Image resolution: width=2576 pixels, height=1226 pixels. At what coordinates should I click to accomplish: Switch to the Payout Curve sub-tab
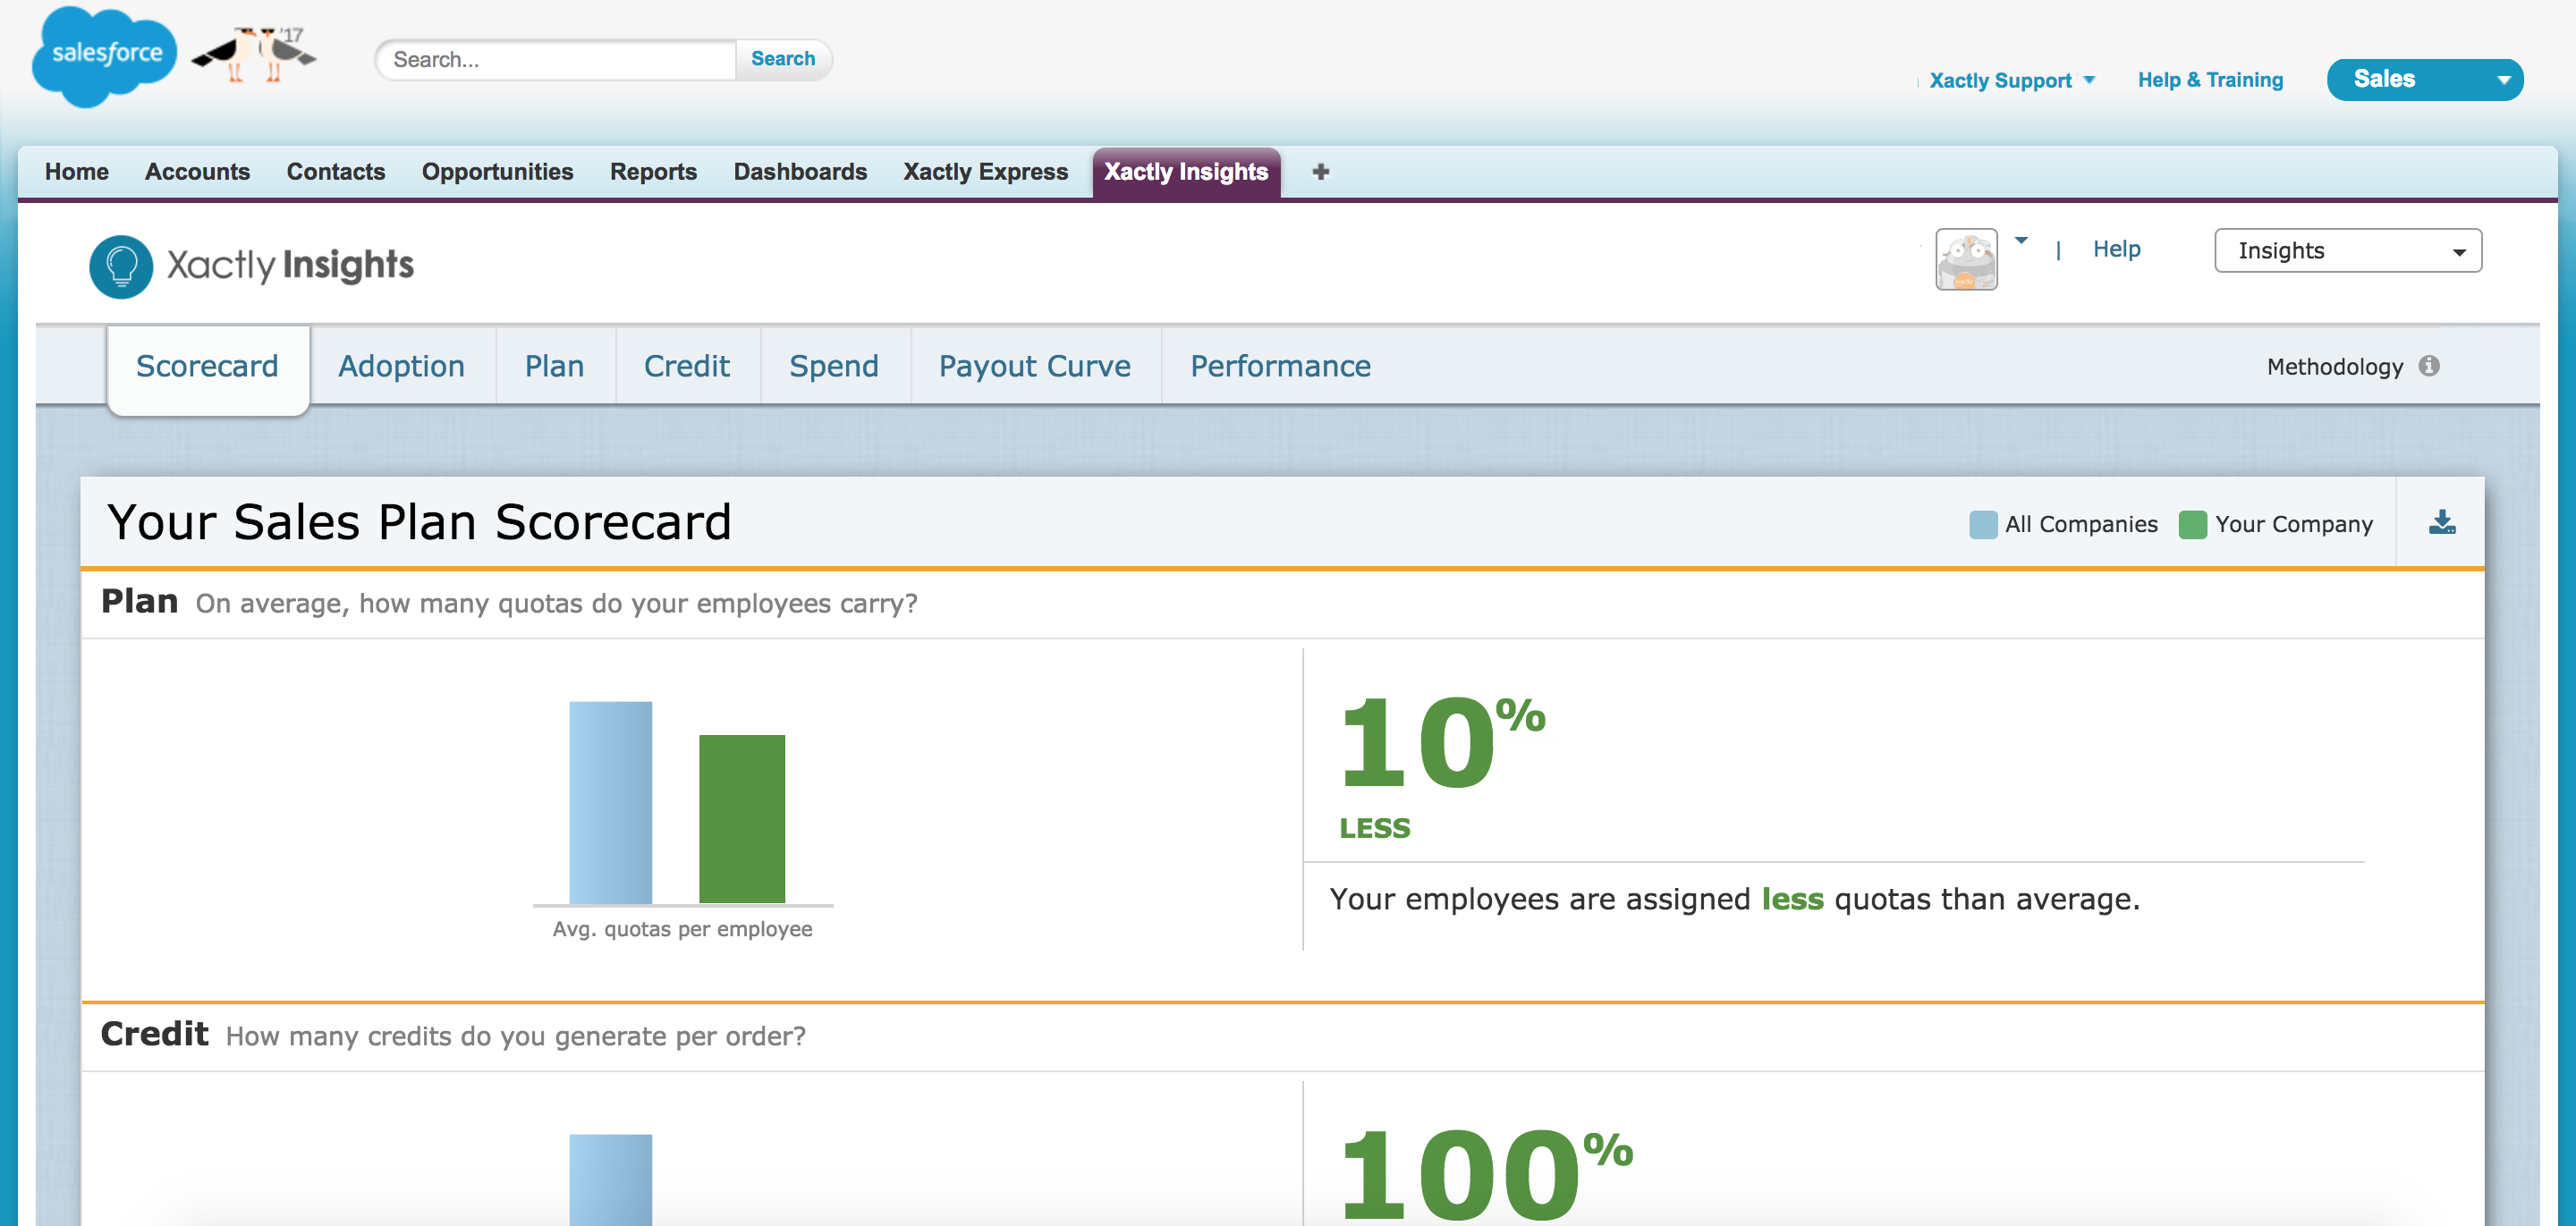pyautogui.click(x=1035, y=367)
